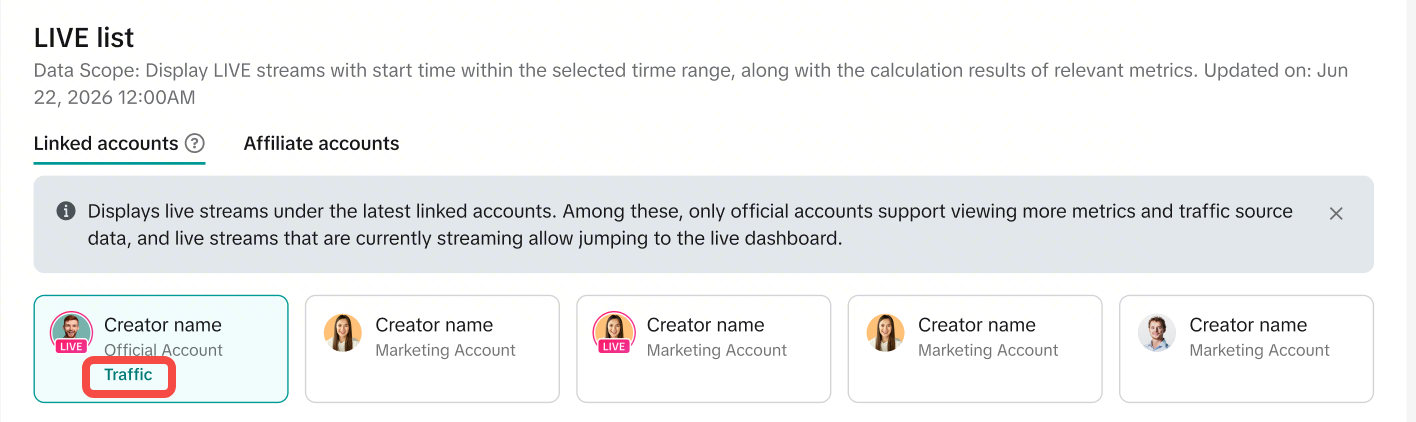This screenshot has height=422, width=1416.
Task: Open Traffic for the Official Account
Action: click(x=128, y=375)
